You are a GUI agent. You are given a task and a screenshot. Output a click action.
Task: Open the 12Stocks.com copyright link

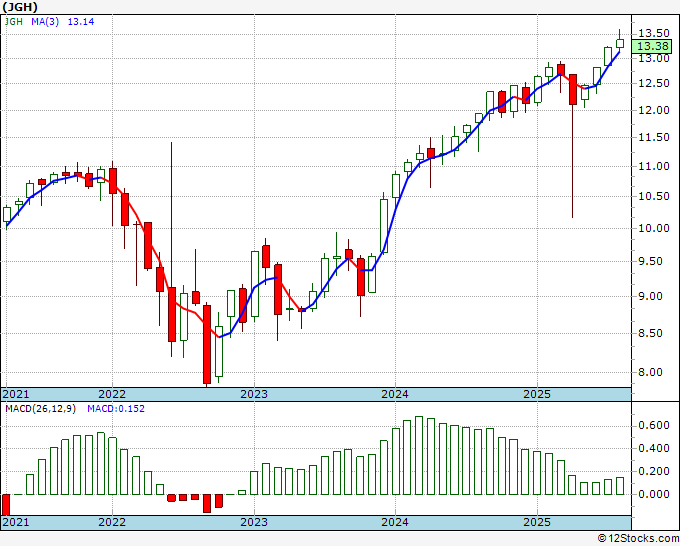(638, 539)
